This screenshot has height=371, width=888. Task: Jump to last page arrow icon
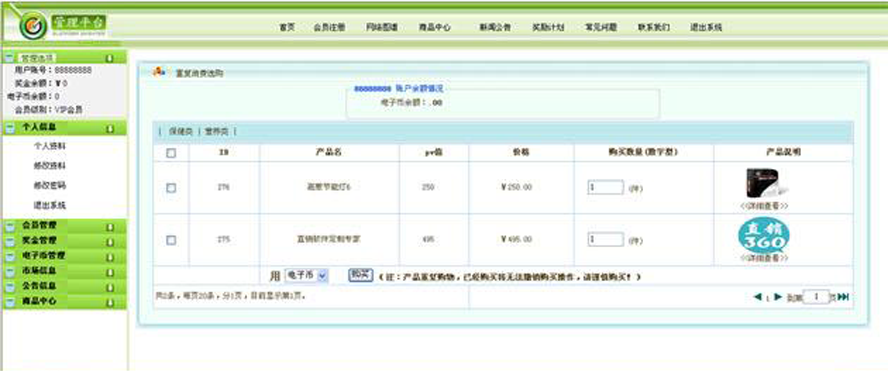pos(844,297)
